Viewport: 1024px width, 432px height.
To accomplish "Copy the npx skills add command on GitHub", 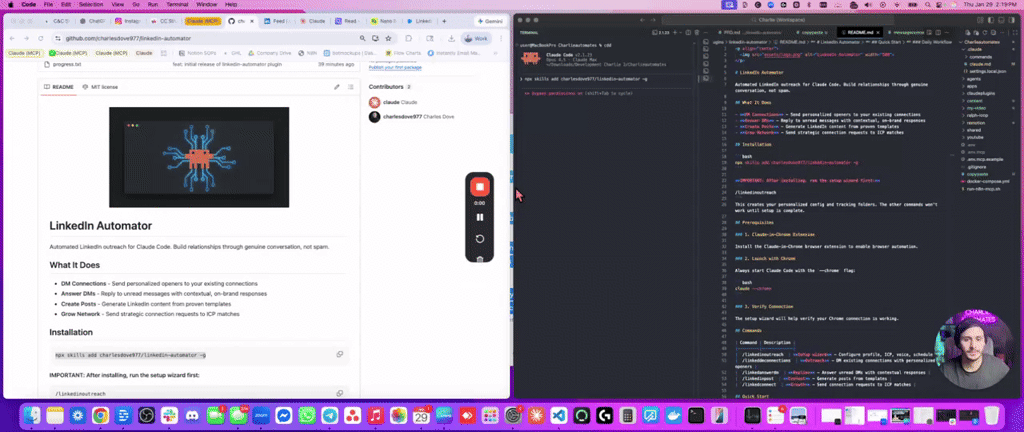I will click(x=340, y=354).
